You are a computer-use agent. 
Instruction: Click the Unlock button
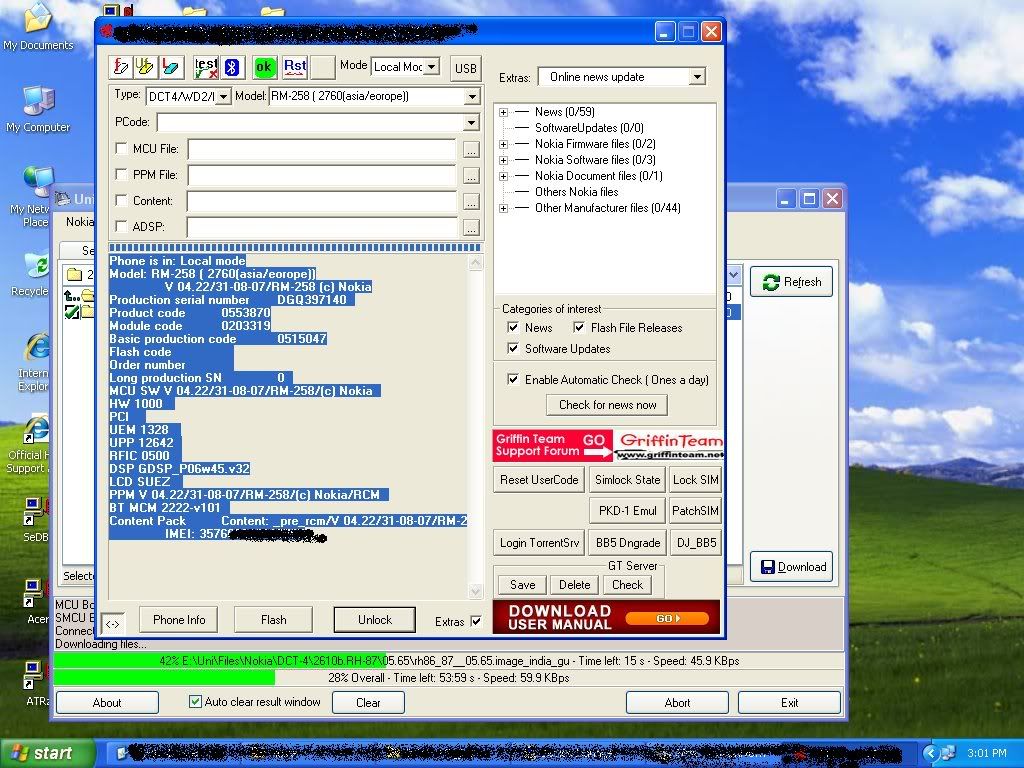coord(375,620)
